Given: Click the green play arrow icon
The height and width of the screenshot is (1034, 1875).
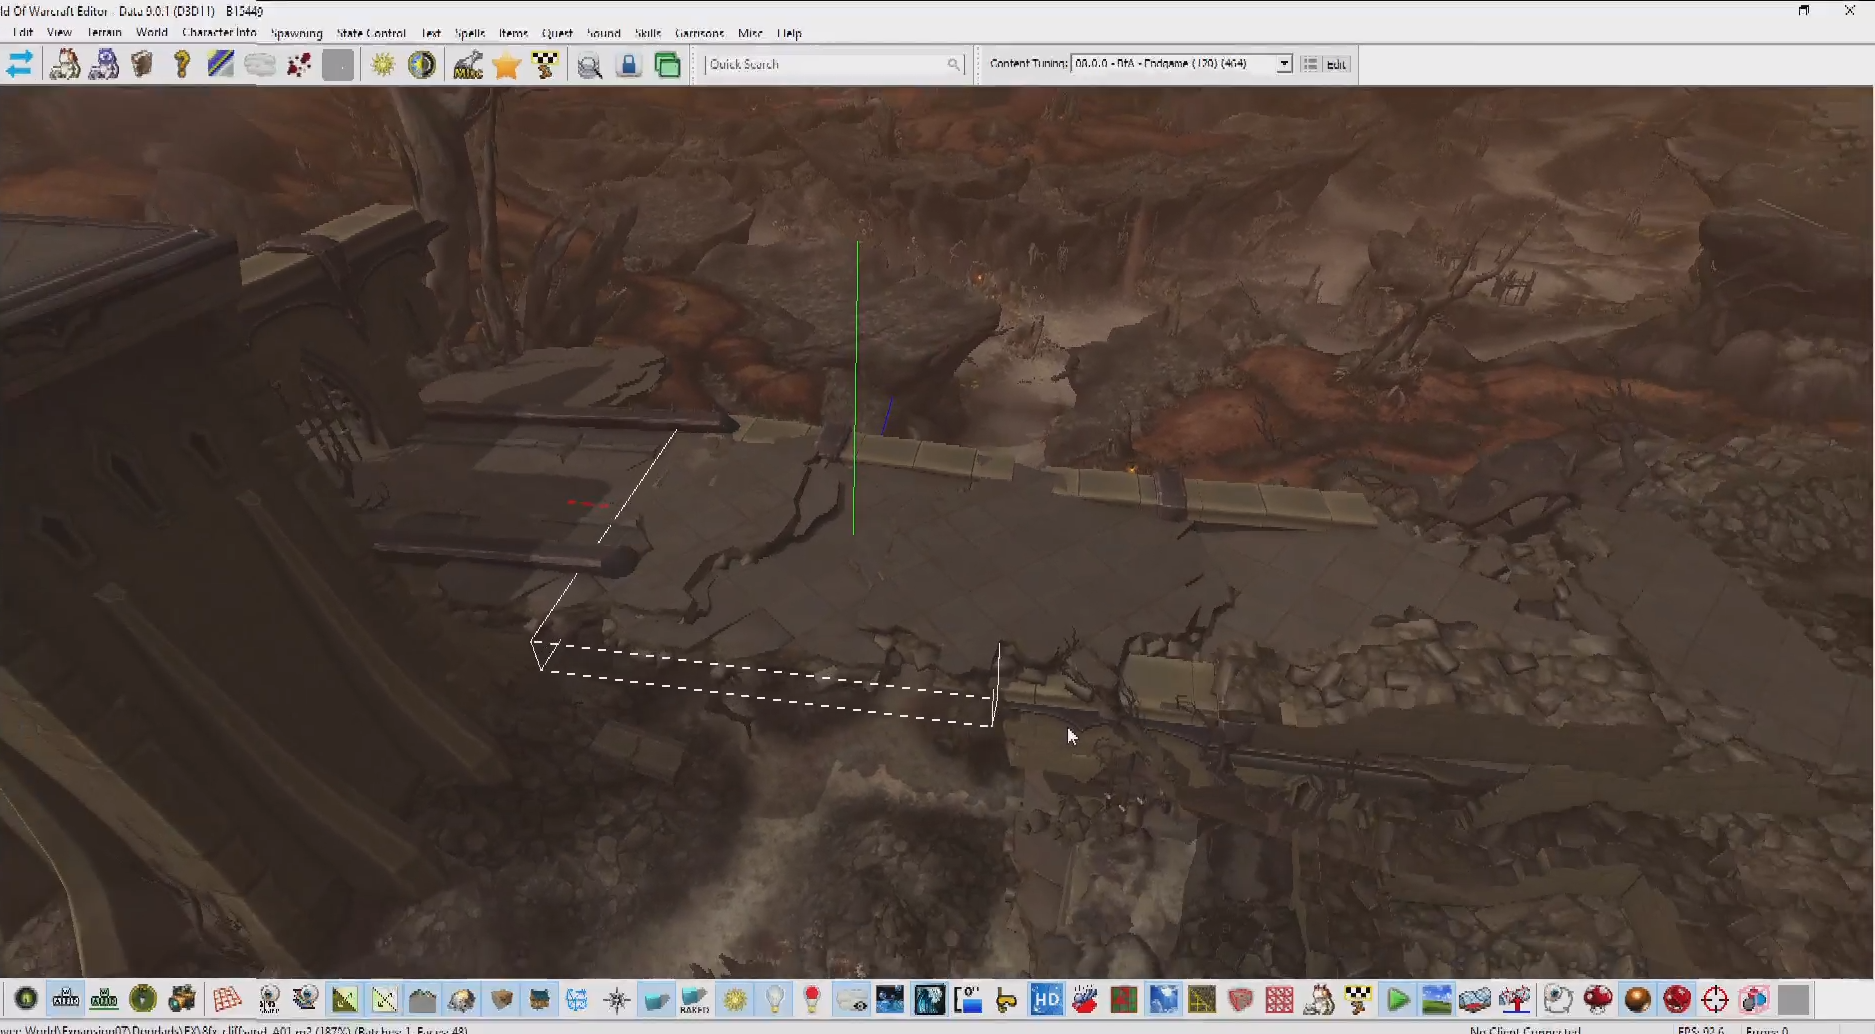Looking at the screenshot, I should tap(1398, 998).
